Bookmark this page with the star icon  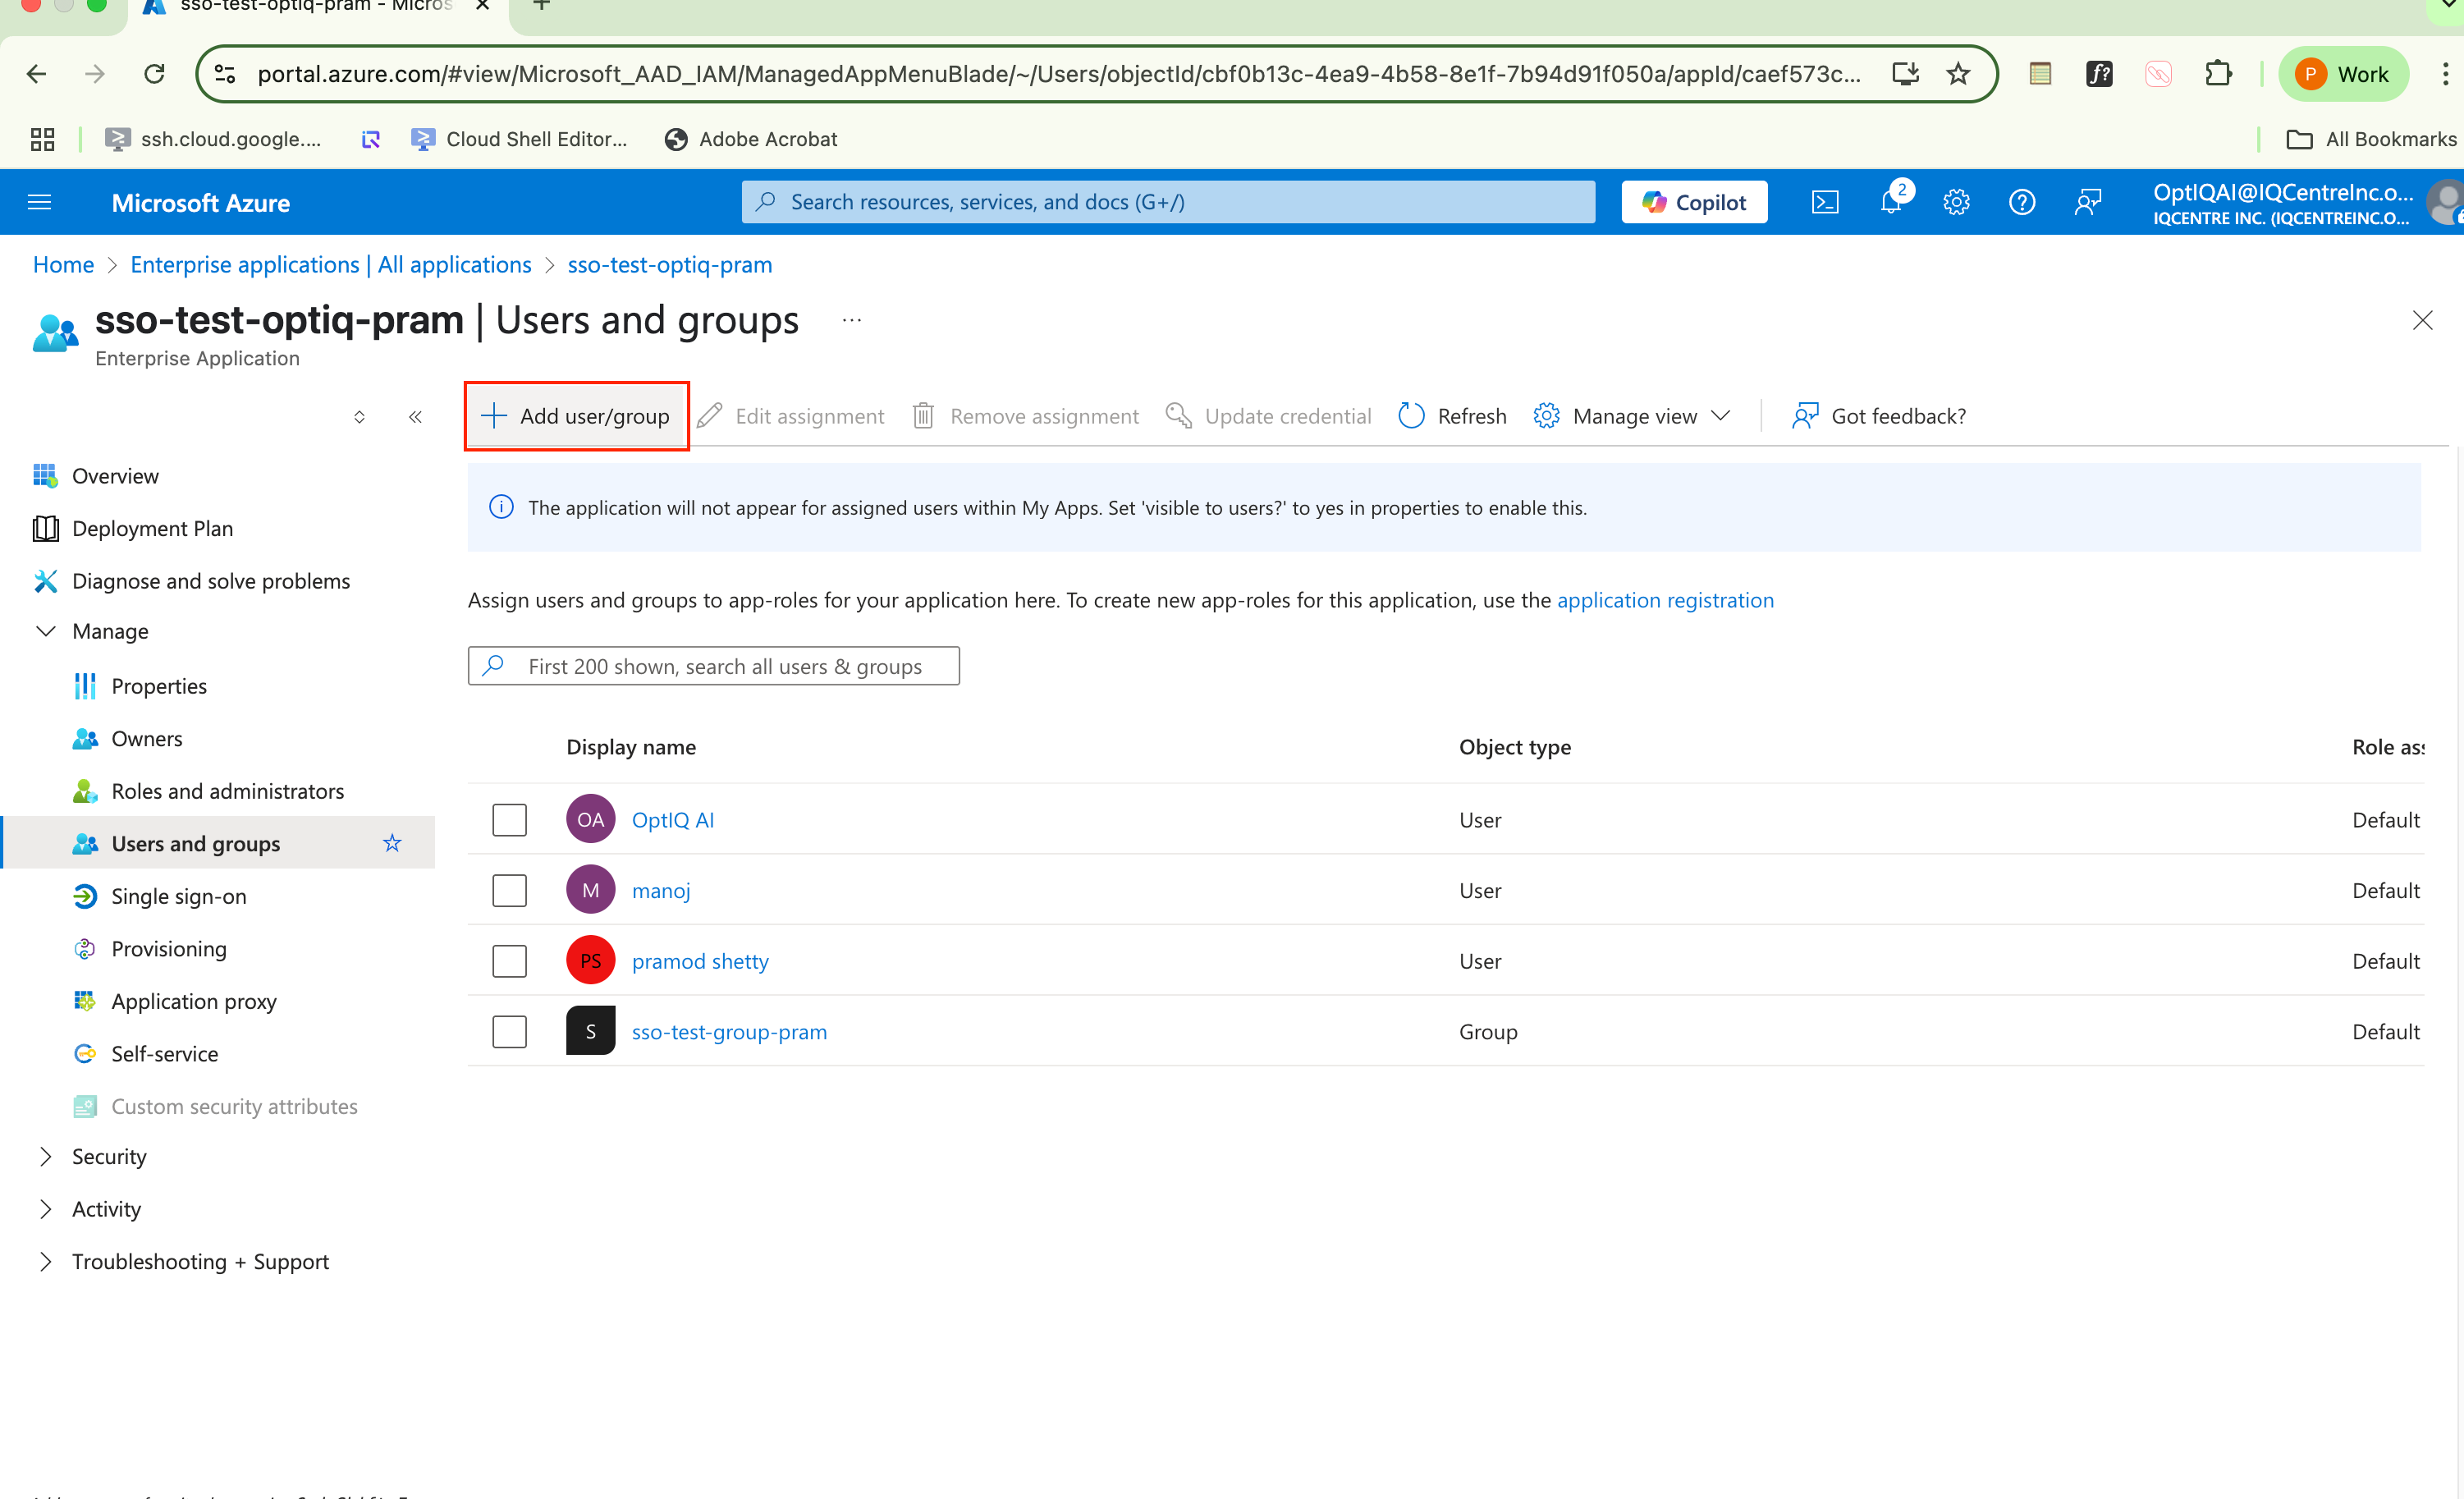(x=1958, y=74)
